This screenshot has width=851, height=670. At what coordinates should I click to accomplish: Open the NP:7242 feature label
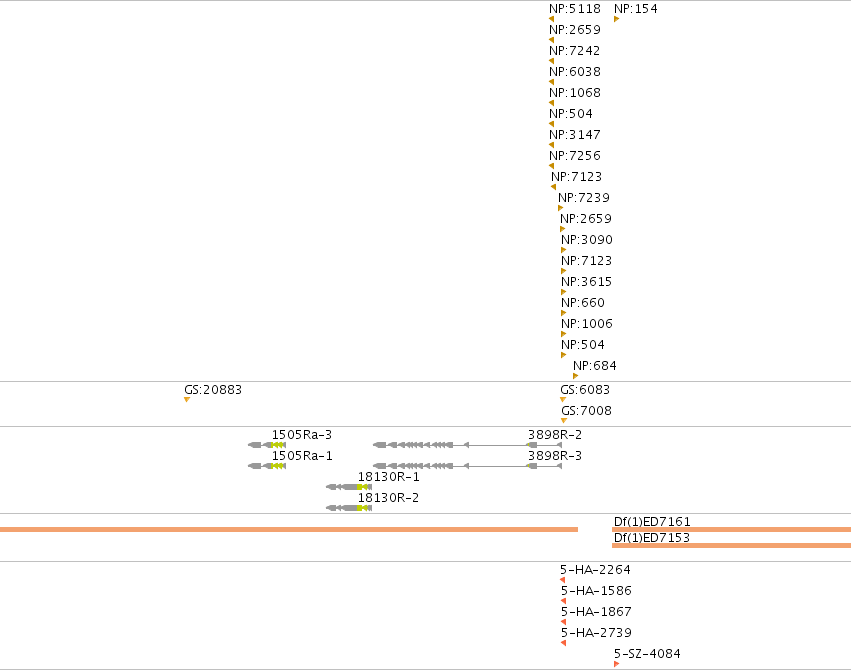click(x=574, y=50)
